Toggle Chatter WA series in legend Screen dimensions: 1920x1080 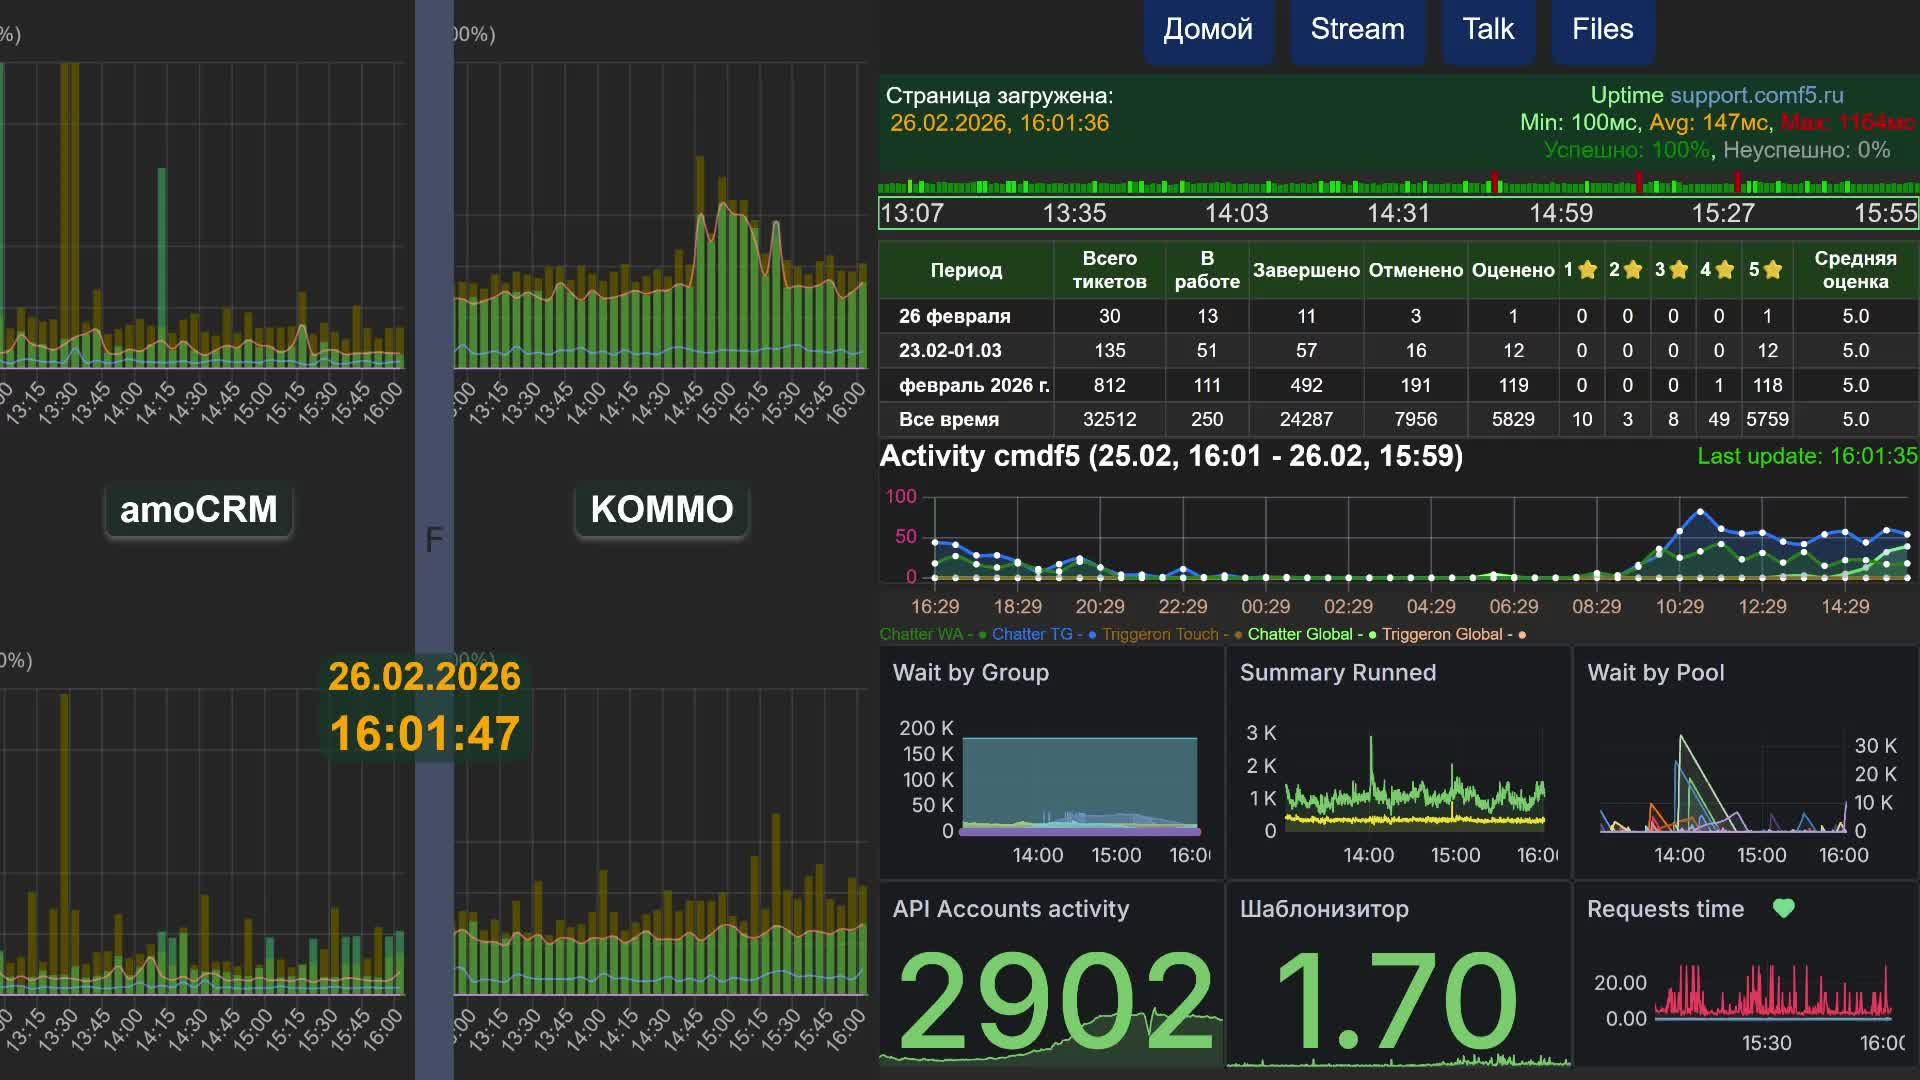pyautogui.click(x=920, y=634)
